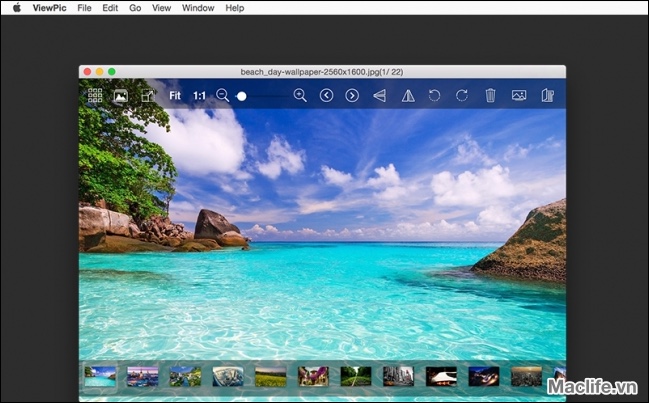649x403 pixels.
Task: Click the resize-window-to-image icon
Action: pos(148,96)
